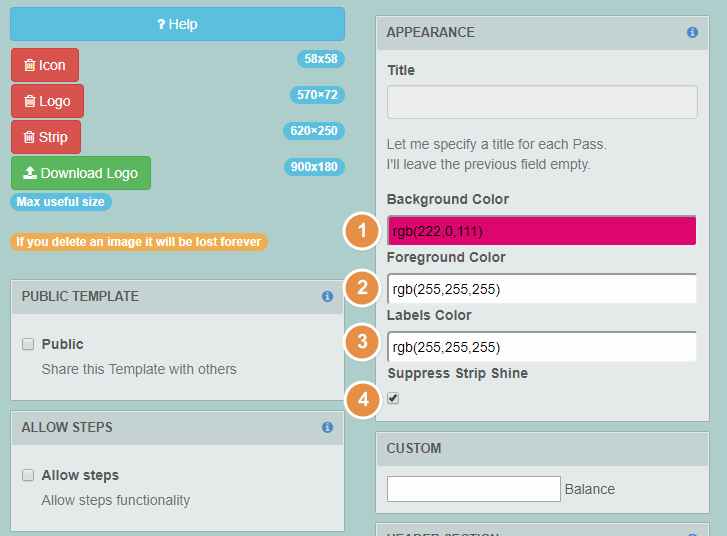Open the Help panel
This screenshot has width=727, height=536.
tap(177, 24)
